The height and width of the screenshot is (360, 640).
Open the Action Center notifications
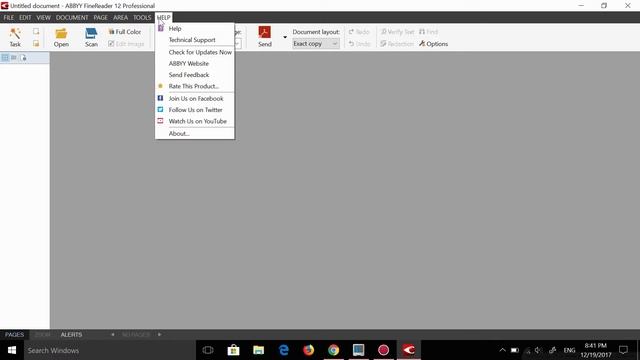623,350
